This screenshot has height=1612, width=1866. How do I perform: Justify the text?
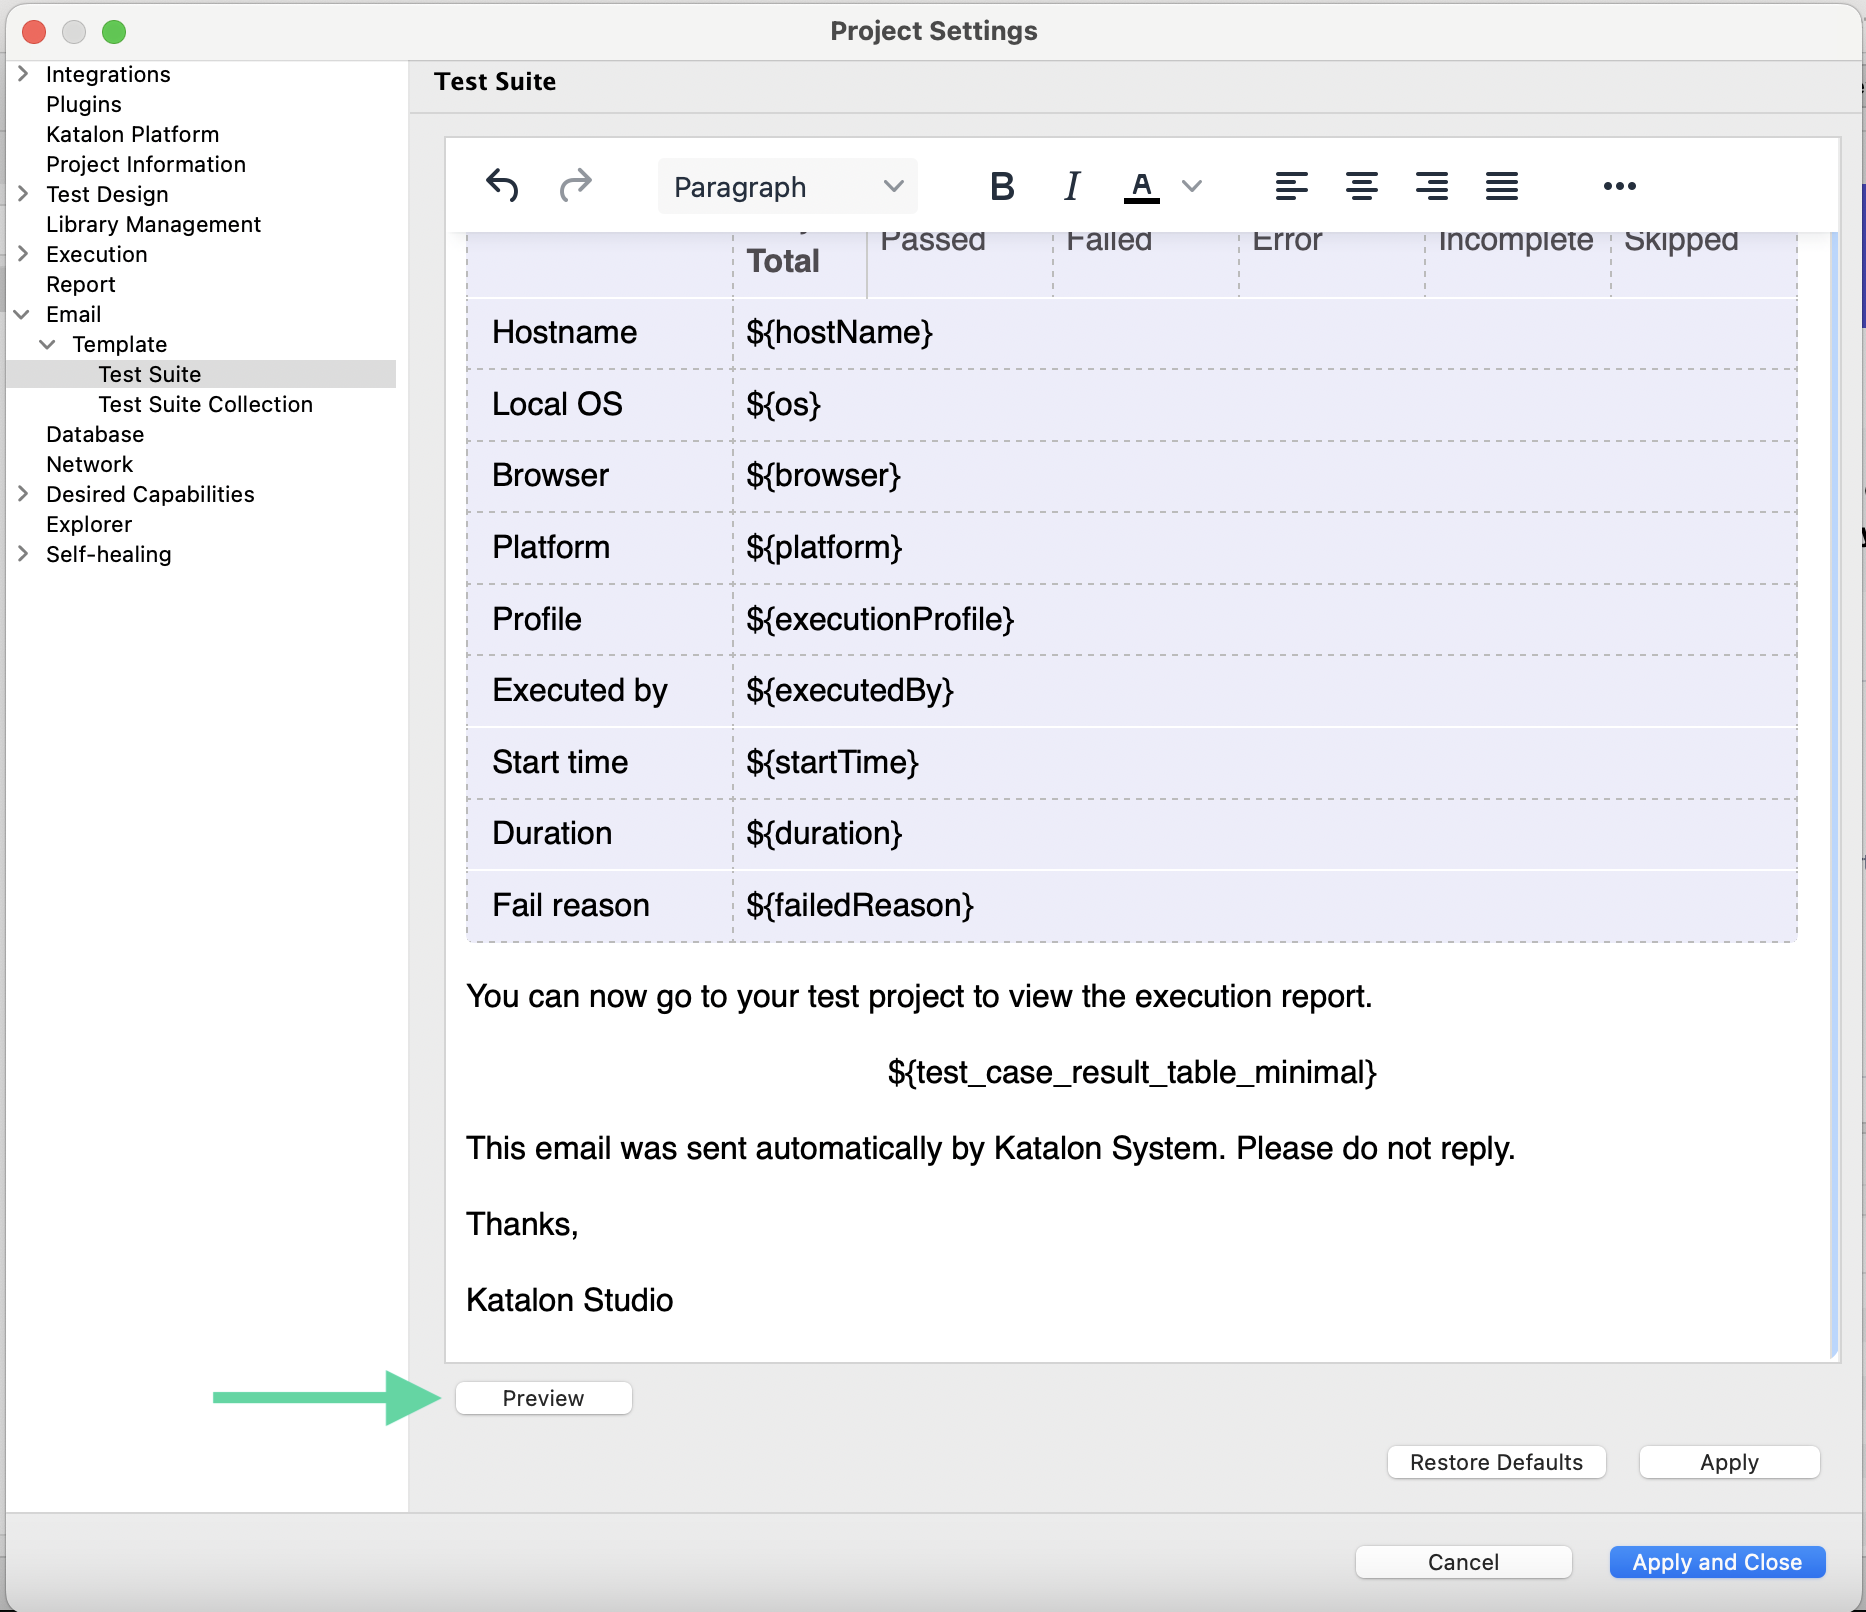point(1501,186)
